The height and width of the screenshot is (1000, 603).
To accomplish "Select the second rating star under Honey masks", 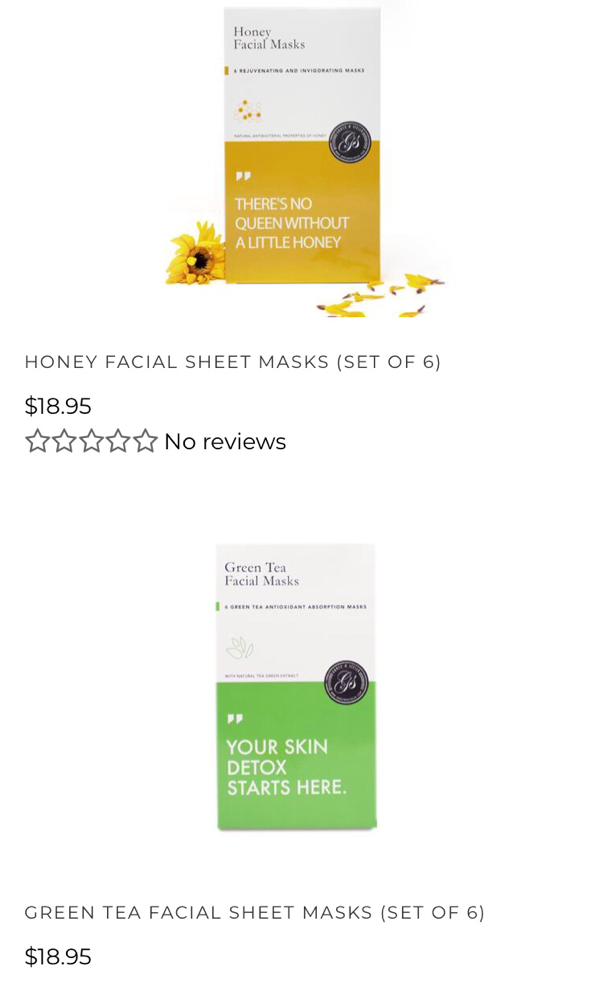I will click(64, 441).
